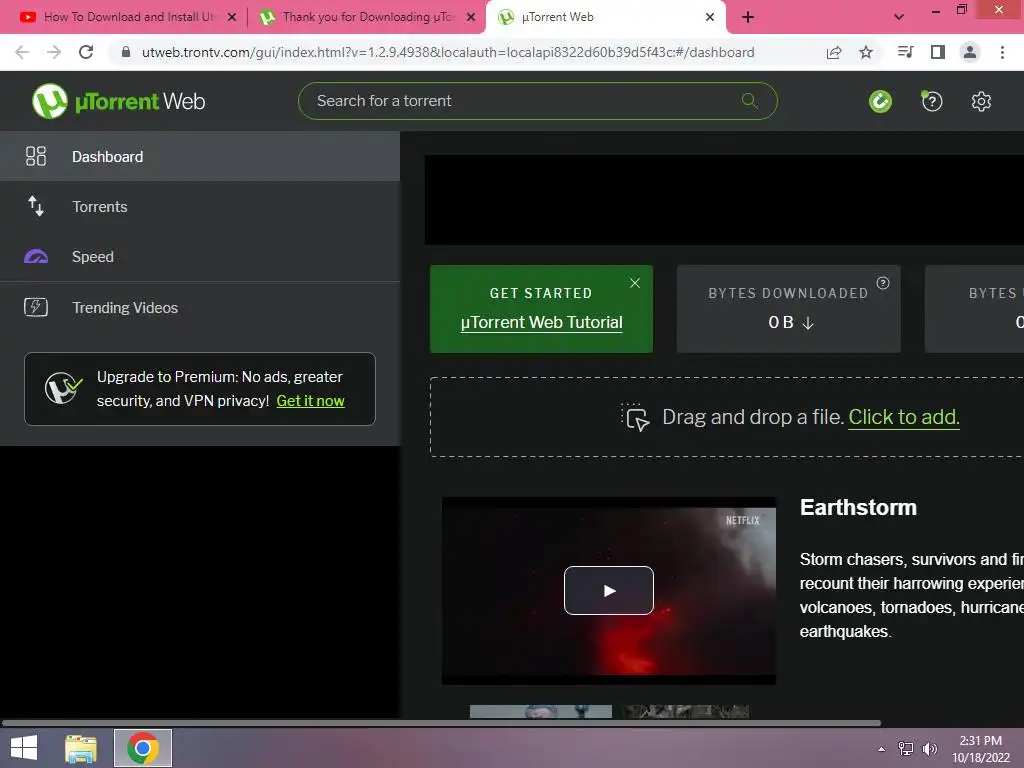Close the YouTube tab
This screenshot has height=768, width=1024.
232,17
